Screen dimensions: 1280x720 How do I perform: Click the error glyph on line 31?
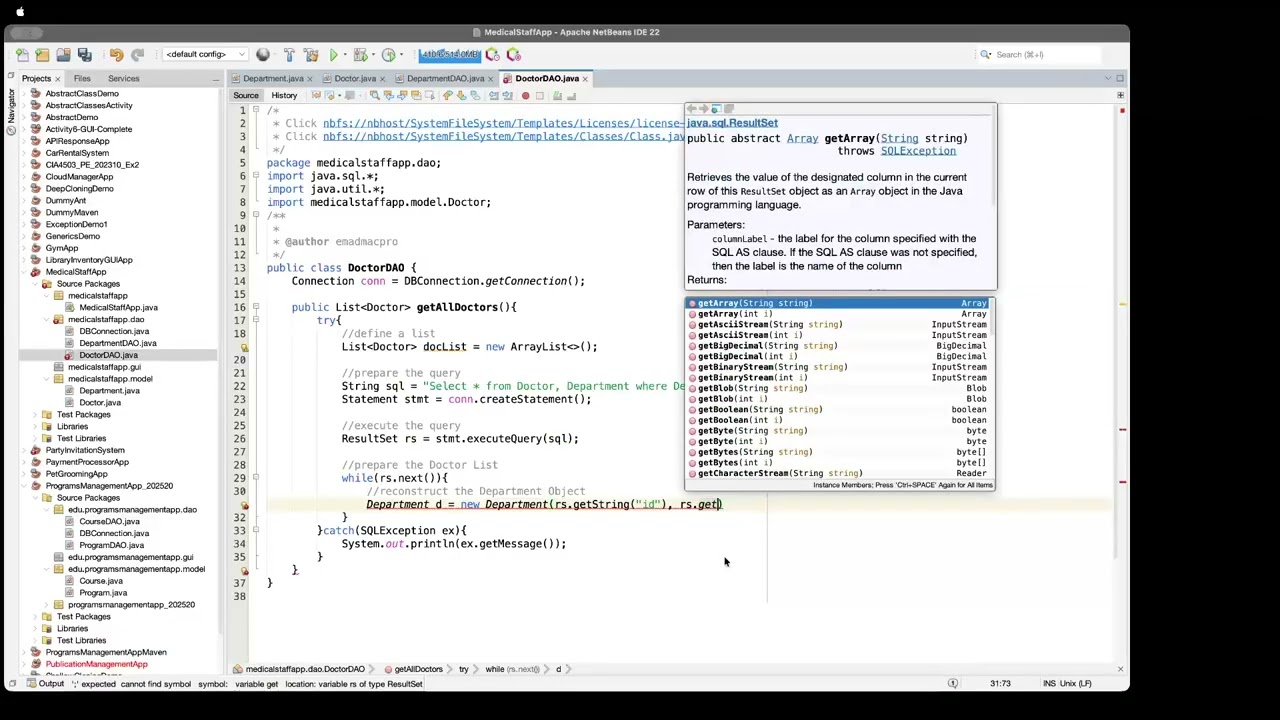(x=244, y=505)
